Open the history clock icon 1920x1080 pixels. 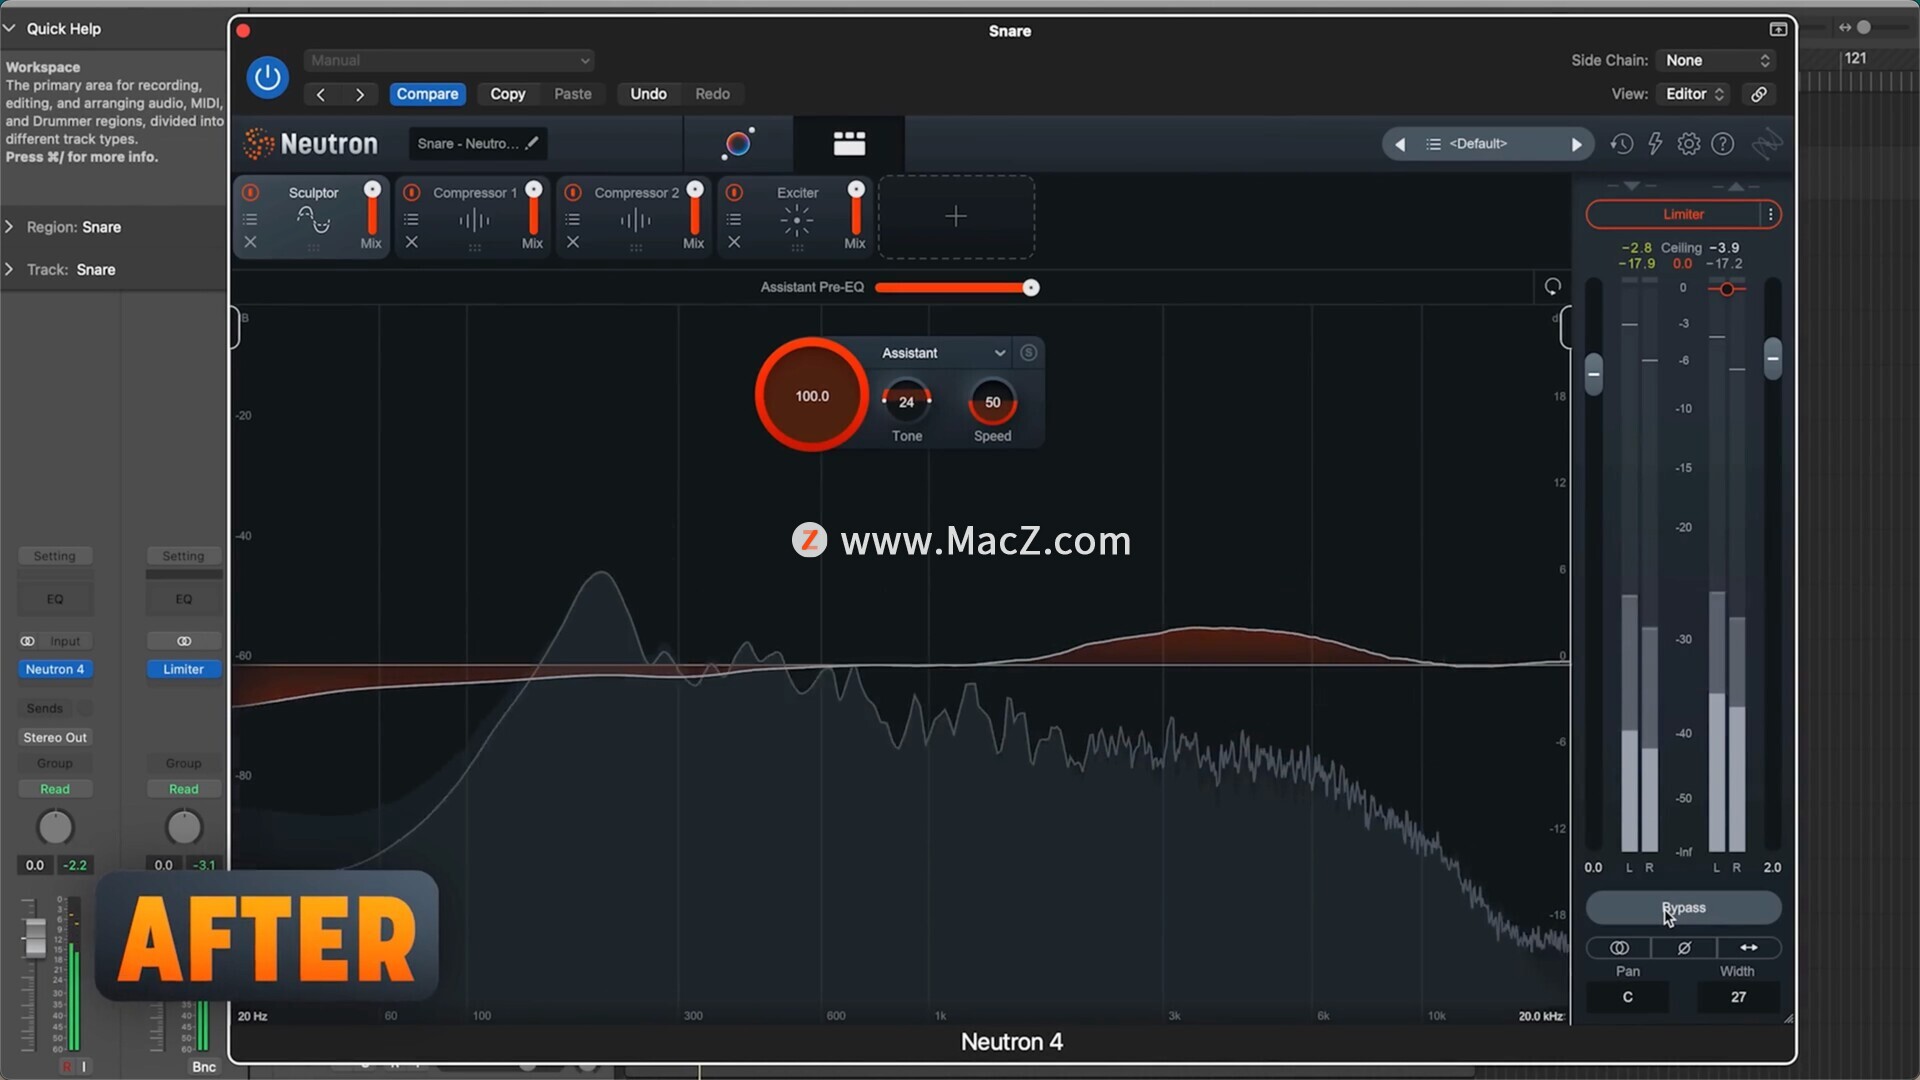pyautogui.click(x=1621, y=144)
